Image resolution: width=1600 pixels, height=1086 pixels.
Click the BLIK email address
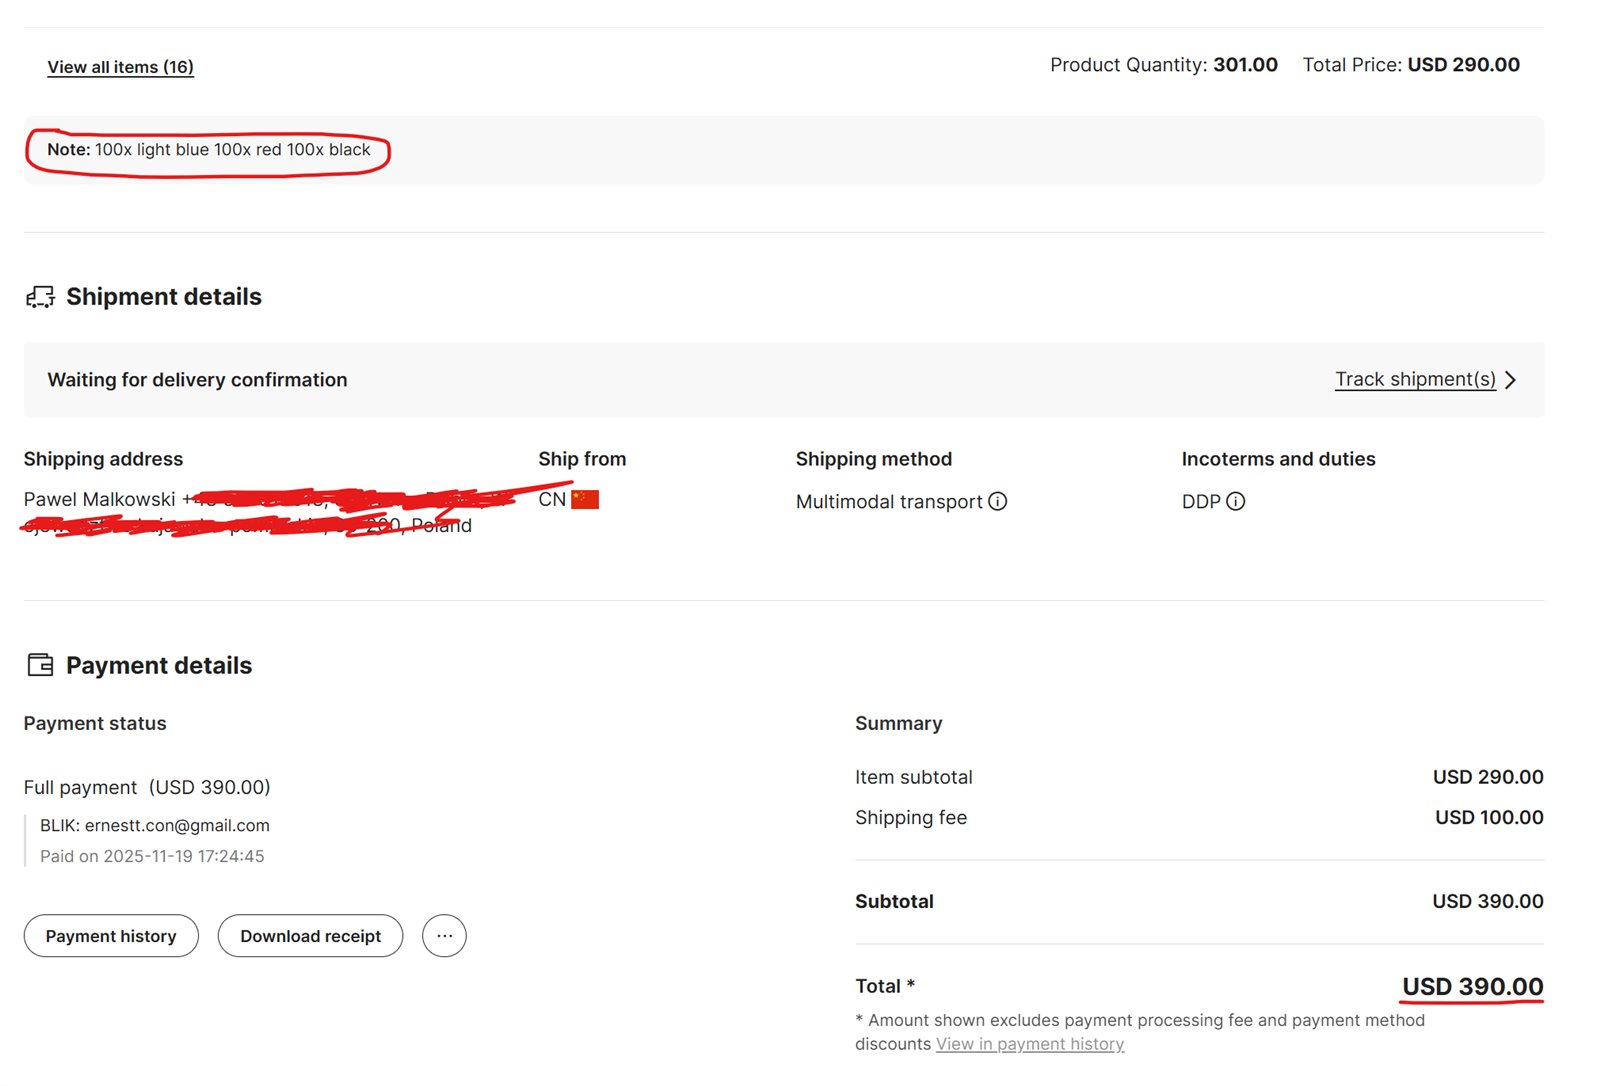point(177,825)
